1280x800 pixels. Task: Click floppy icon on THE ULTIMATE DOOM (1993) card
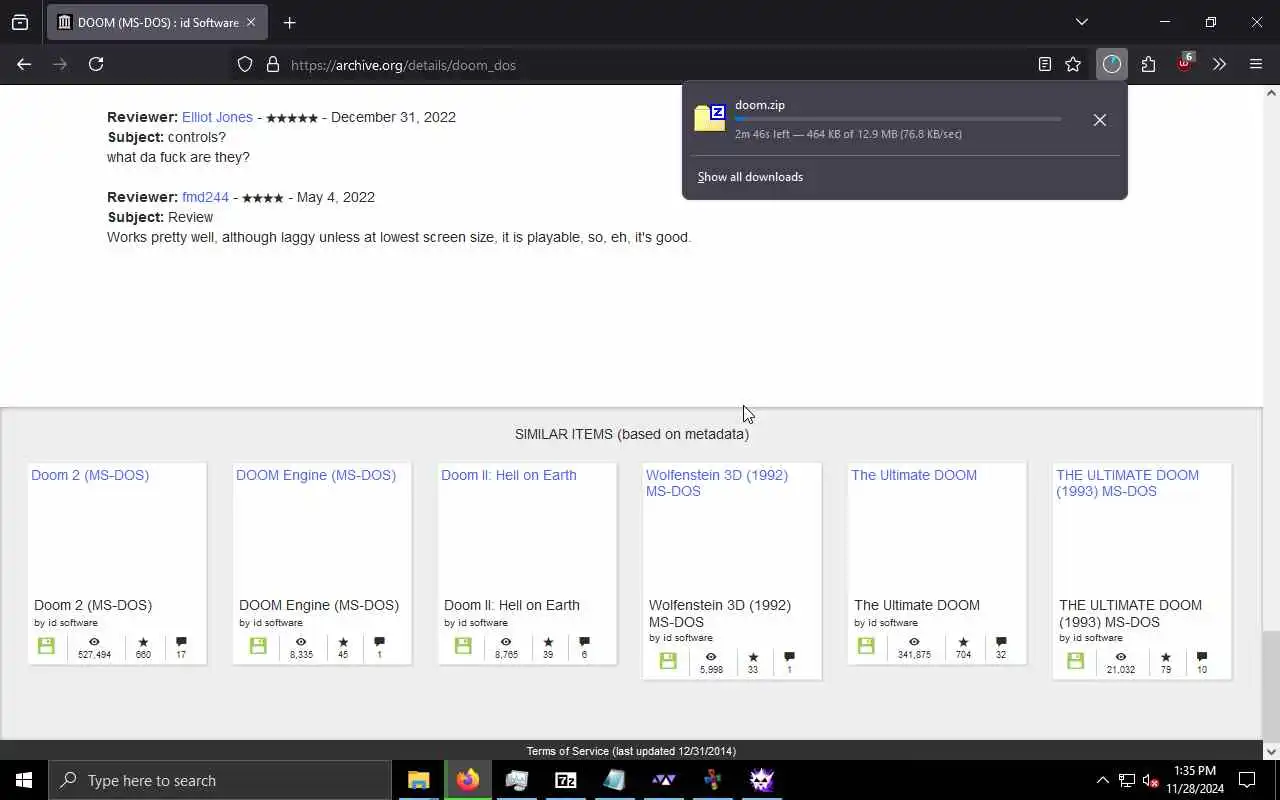pos(1075,661)
